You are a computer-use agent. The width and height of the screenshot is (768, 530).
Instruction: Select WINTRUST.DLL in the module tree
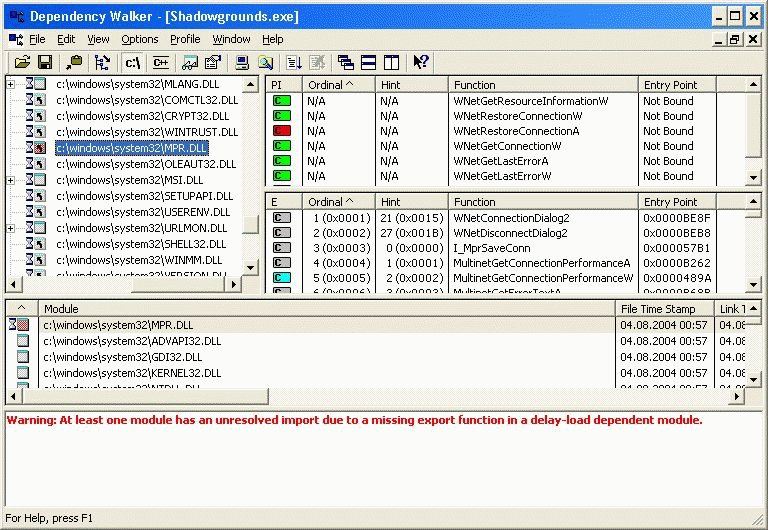[x=147, y=132]
